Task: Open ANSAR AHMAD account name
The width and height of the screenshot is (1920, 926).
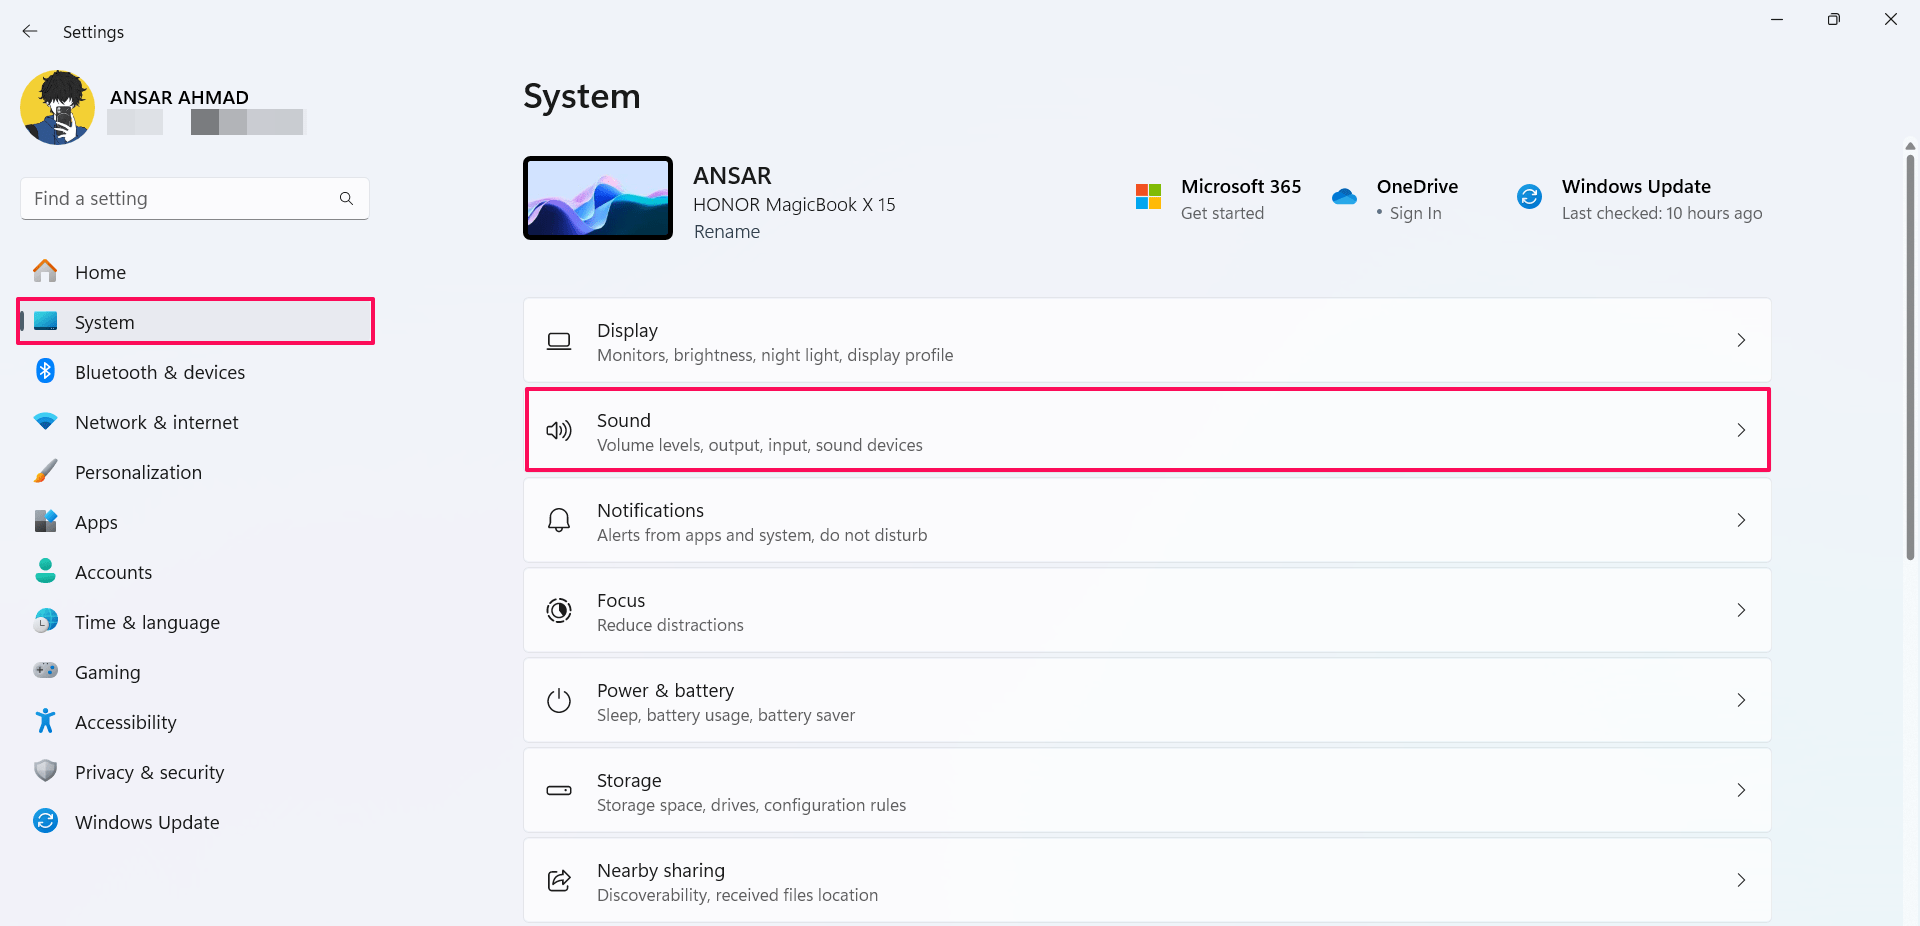Action: tap(179, 97)
